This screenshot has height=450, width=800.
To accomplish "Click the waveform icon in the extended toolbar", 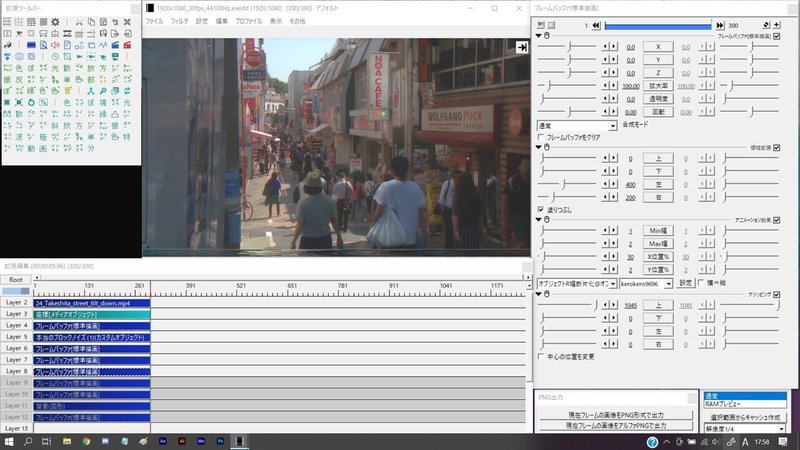I will [x=103, y=45].
